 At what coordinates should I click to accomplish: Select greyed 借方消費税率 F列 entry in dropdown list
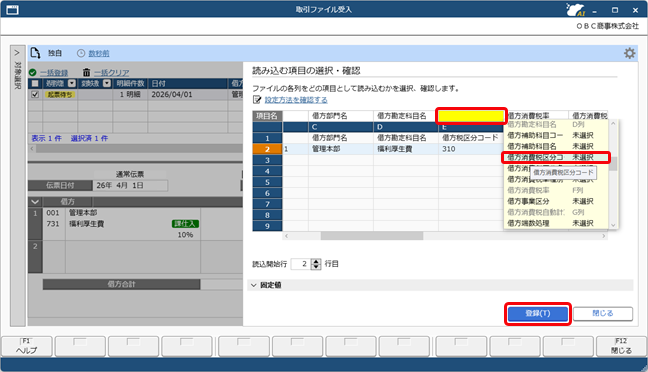(555, 190)
